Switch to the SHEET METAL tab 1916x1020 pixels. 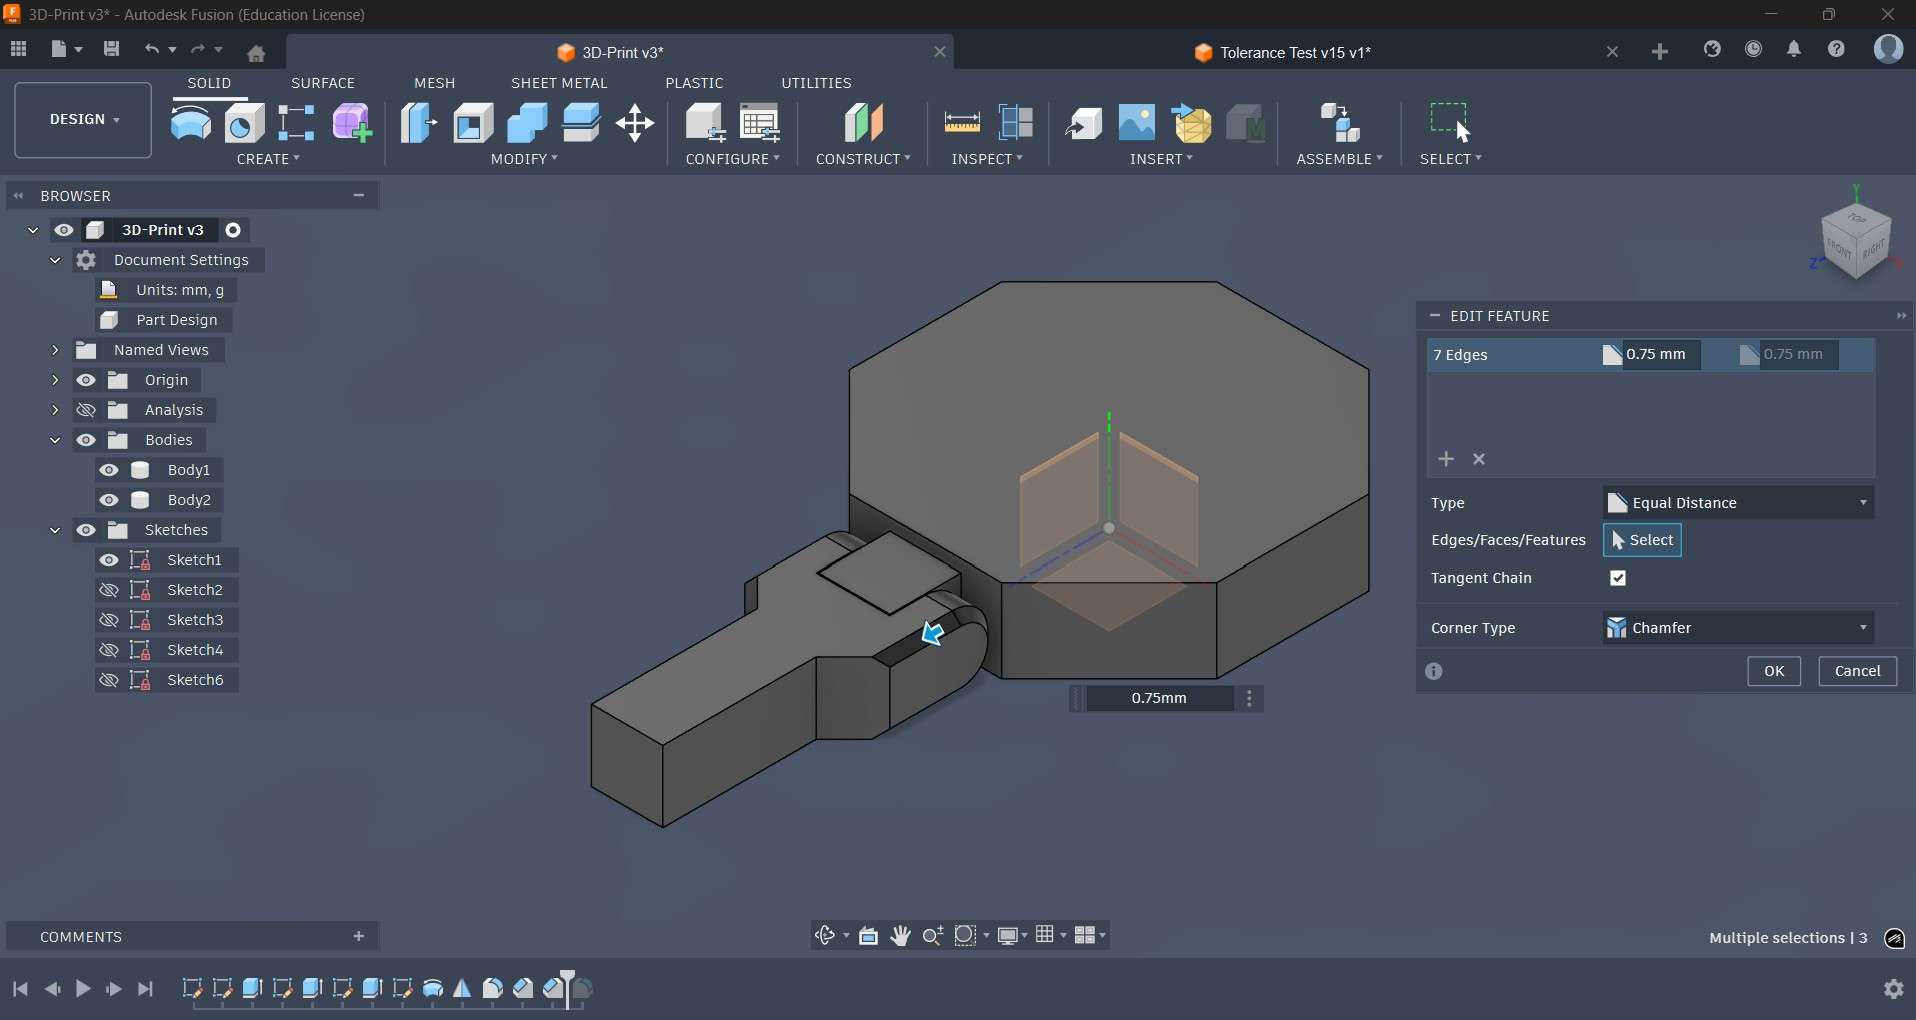click(x=560, y=83)
